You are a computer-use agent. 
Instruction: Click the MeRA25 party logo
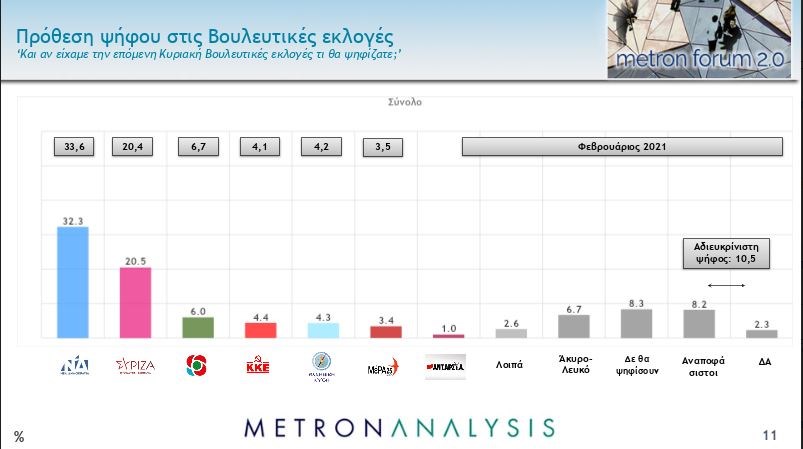384,366
